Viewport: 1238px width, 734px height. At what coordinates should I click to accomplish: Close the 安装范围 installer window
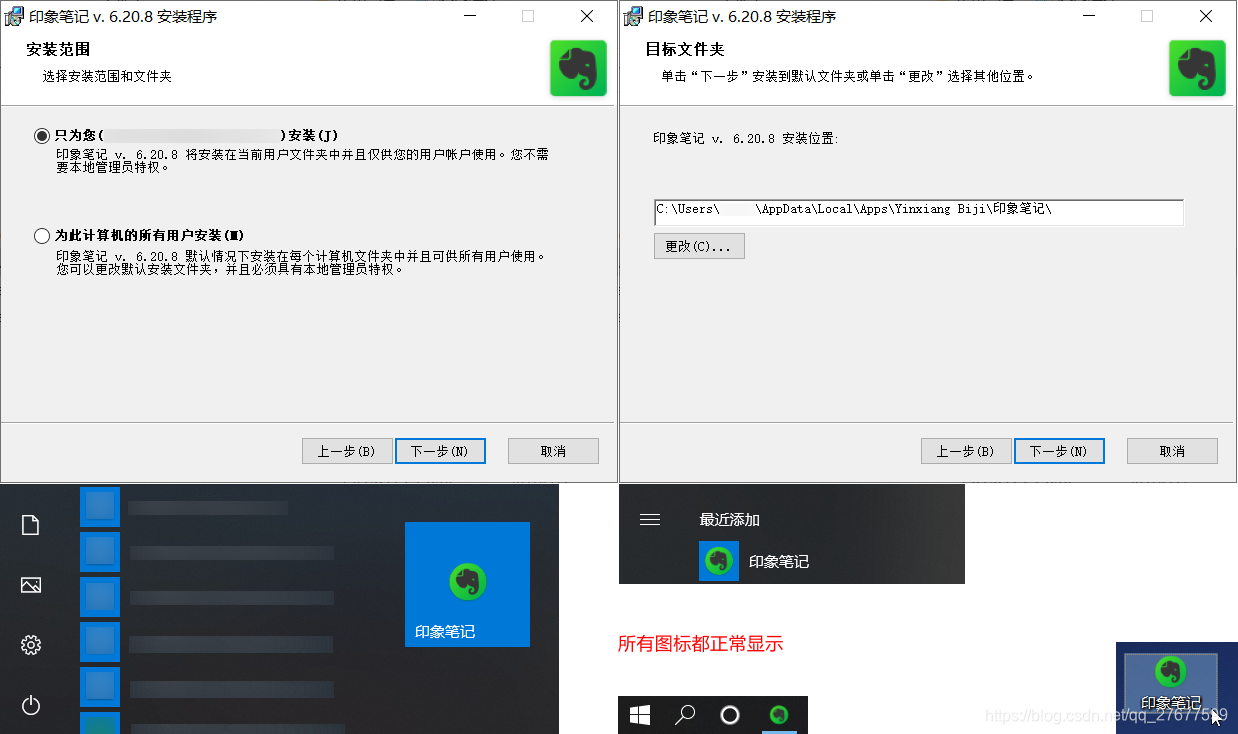pyautogui.click(x=587, y=16)
